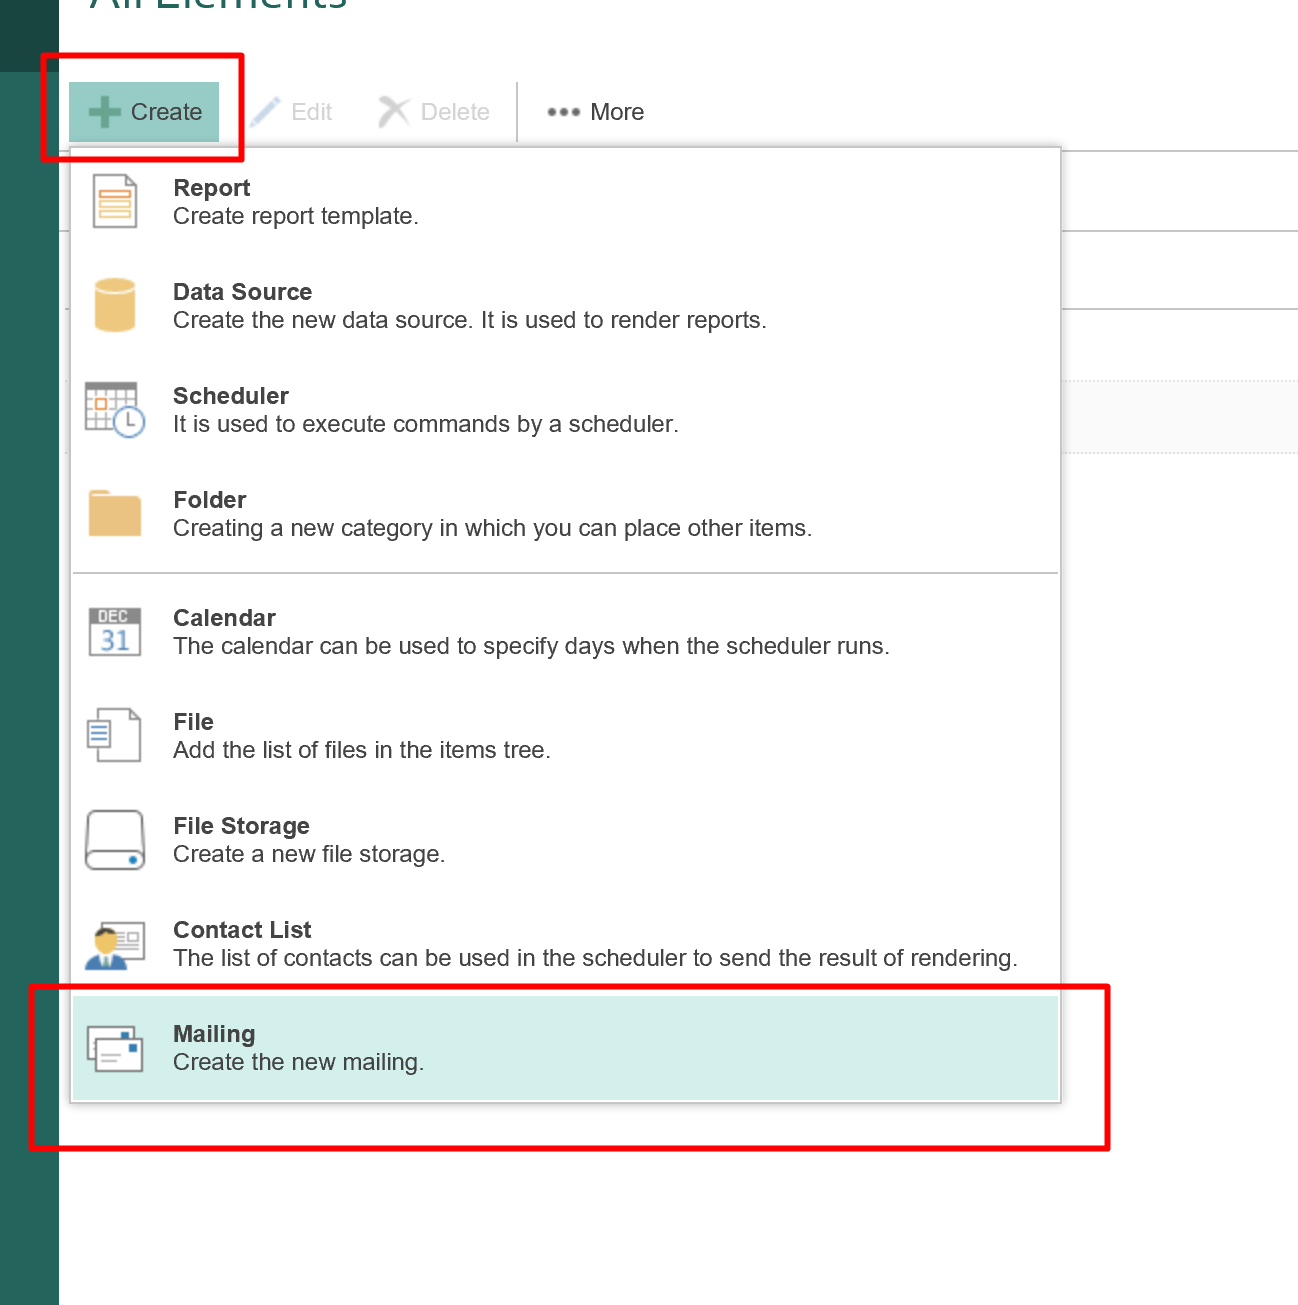Pick the "Scheduler" title in the menu

231,396
